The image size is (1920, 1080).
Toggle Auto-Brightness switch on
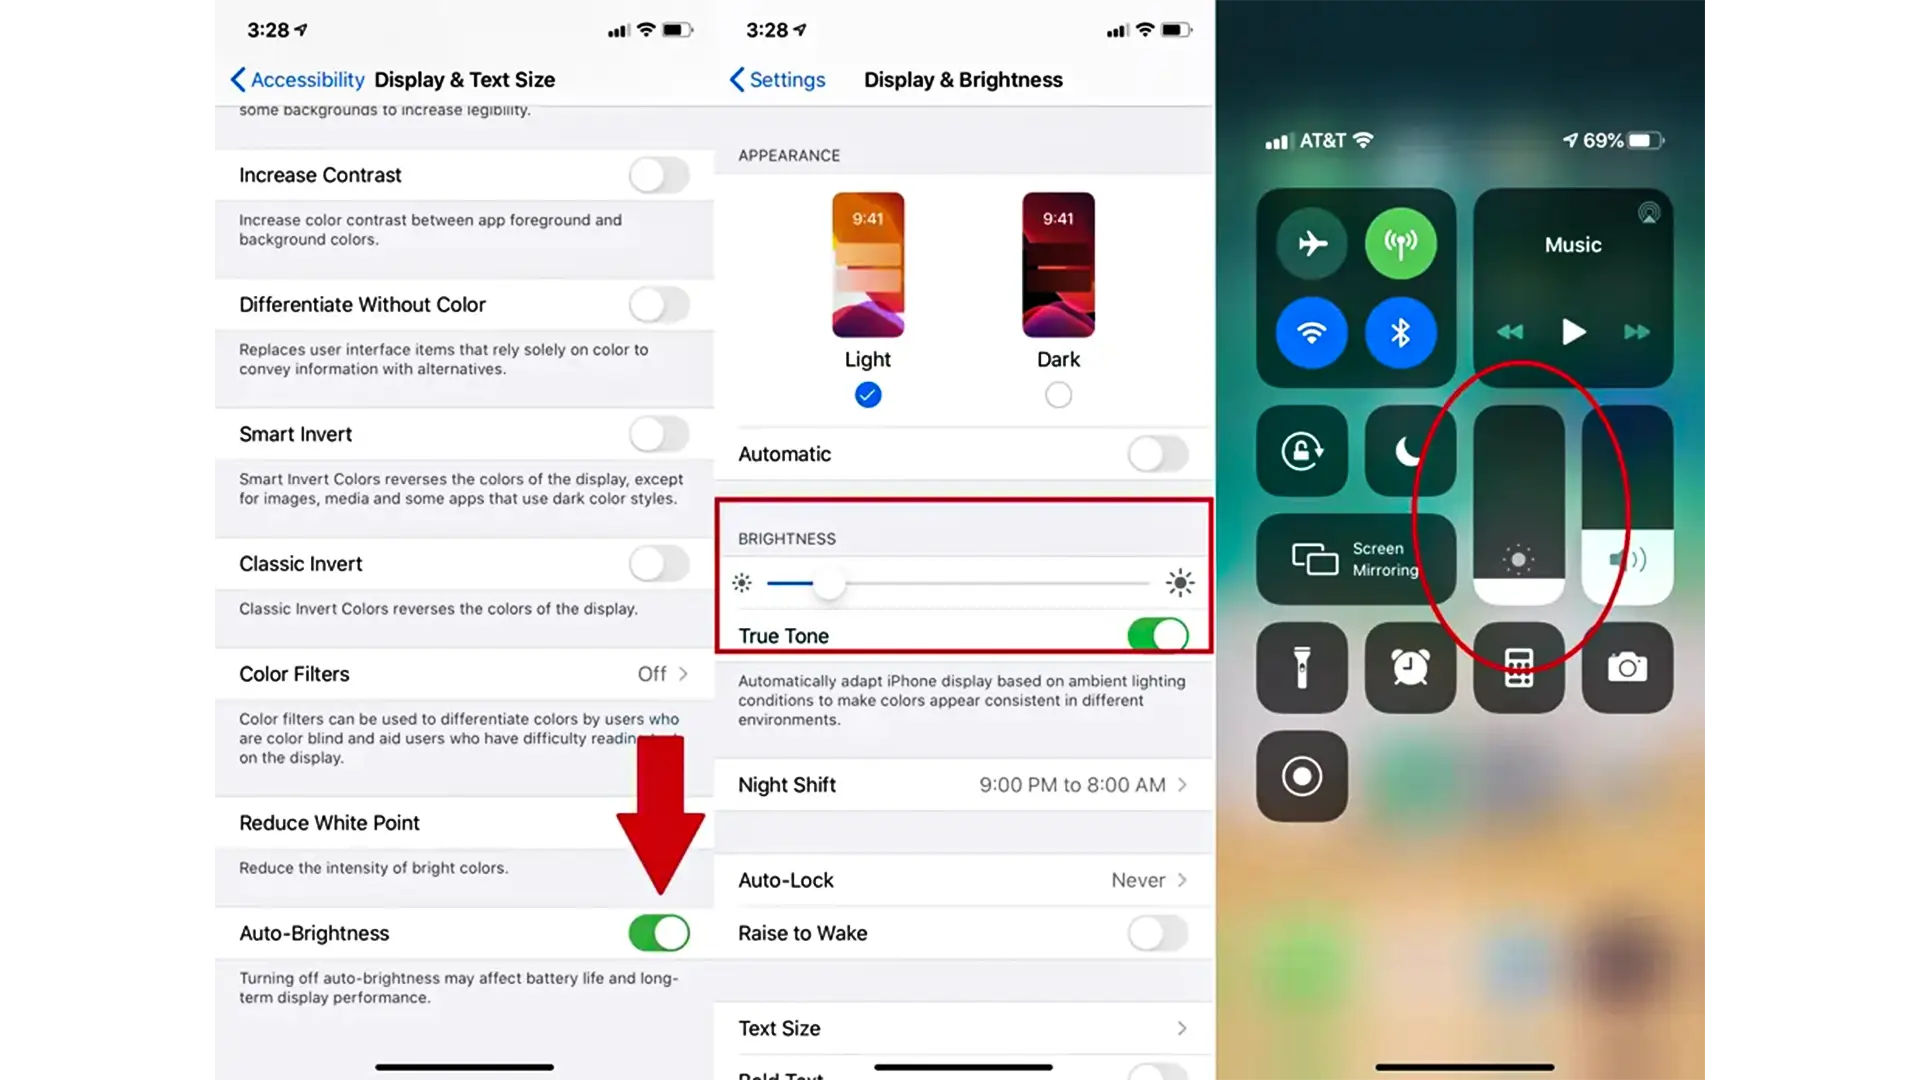(x=658, y=932)
